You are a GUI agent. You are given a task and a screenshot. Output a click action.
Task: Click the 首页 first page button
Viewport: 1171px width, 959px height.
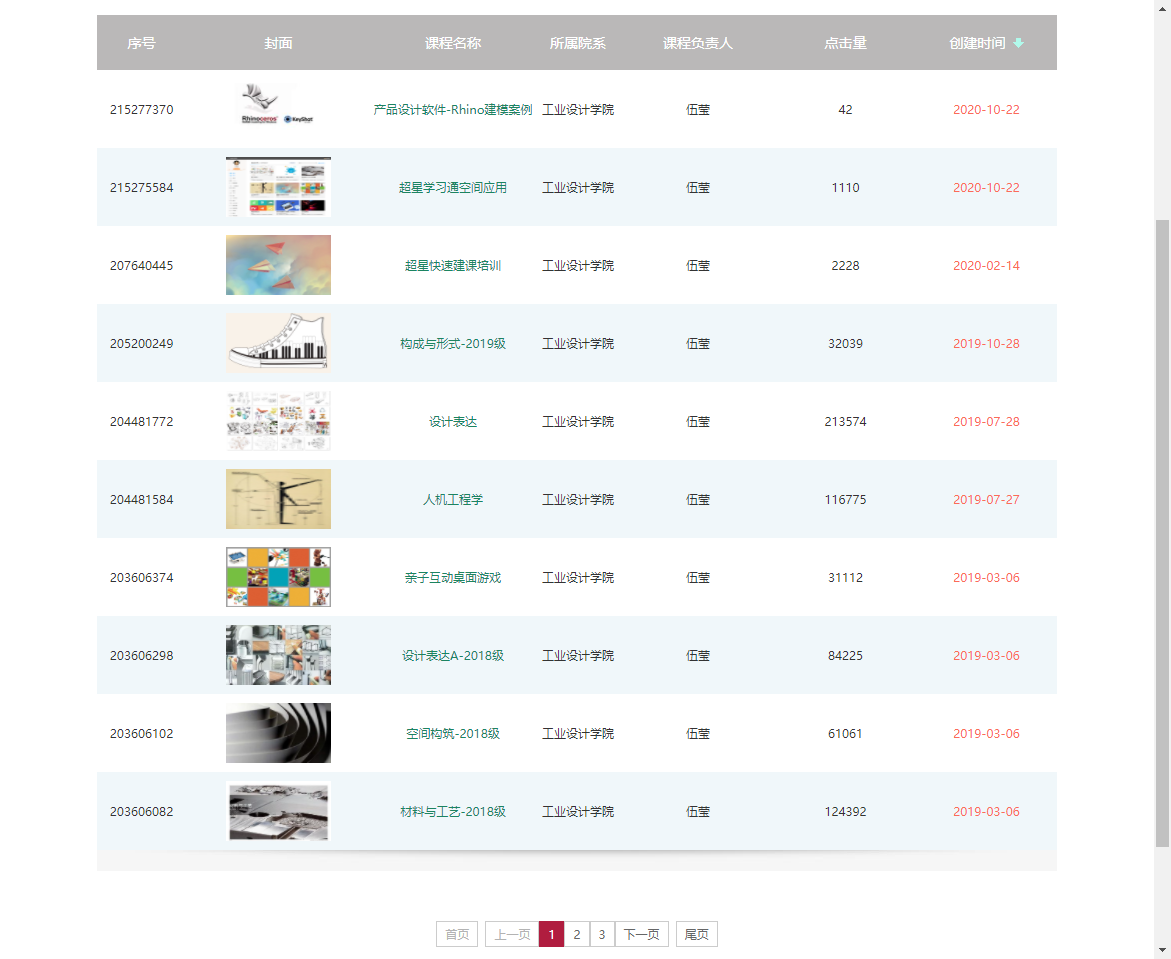click(457, 934)
